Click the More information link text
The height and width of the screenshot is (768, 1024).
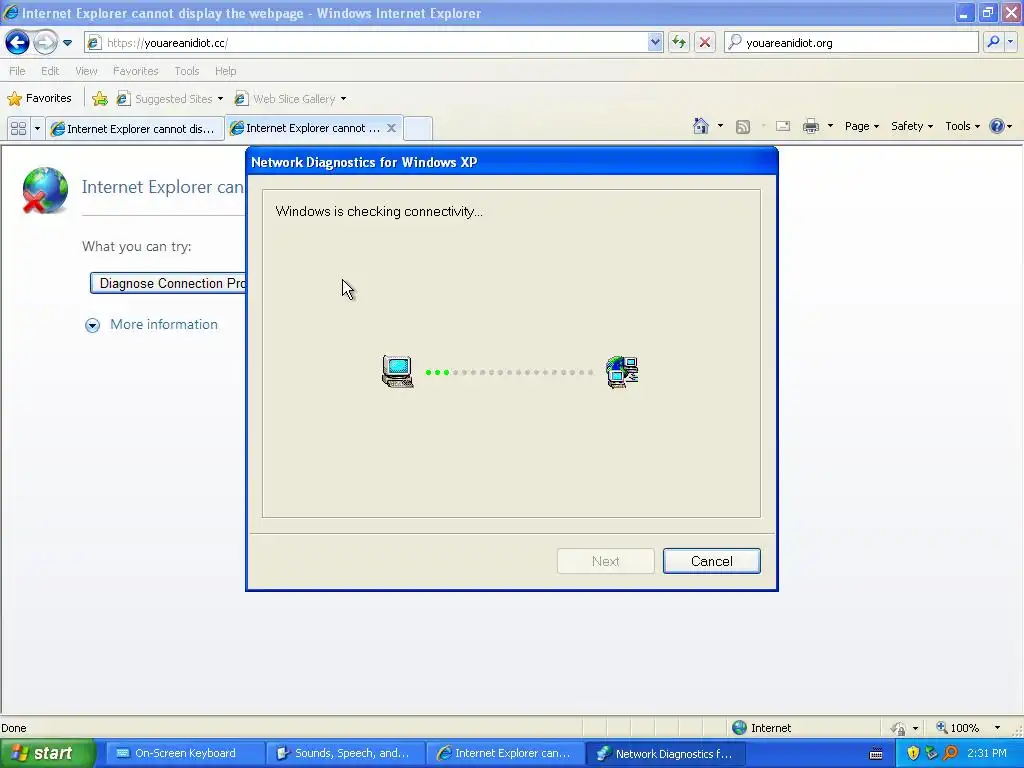[x=164, y=325]
